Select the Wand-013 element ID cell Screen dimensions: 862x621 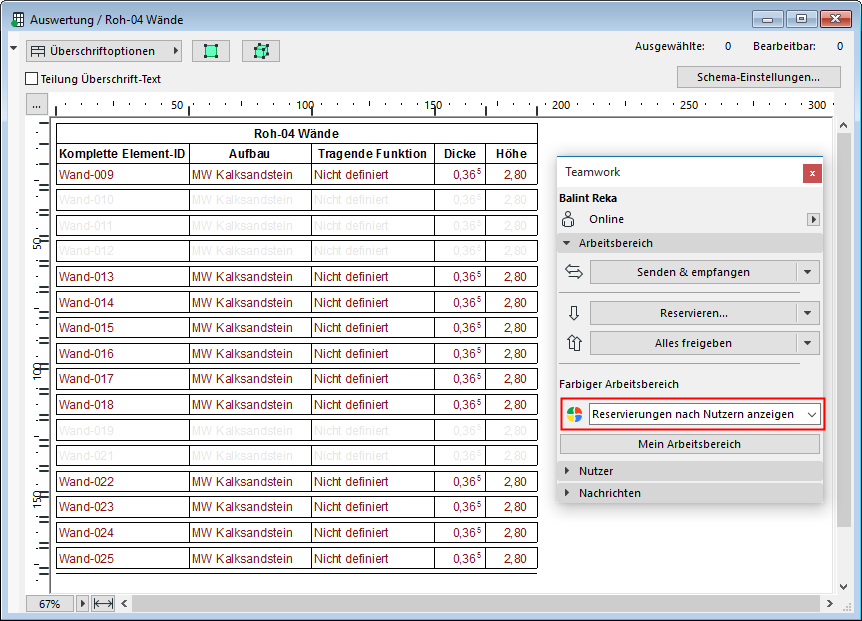tap(122, 277)
